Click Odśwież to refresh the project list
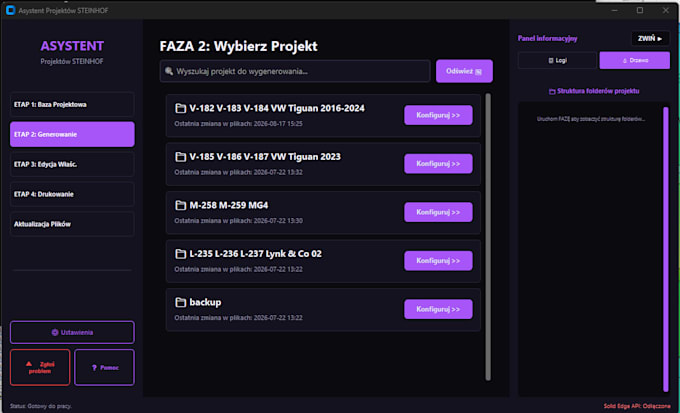Image resolution: width=680 pixels, height=413 pixels. 464,71
